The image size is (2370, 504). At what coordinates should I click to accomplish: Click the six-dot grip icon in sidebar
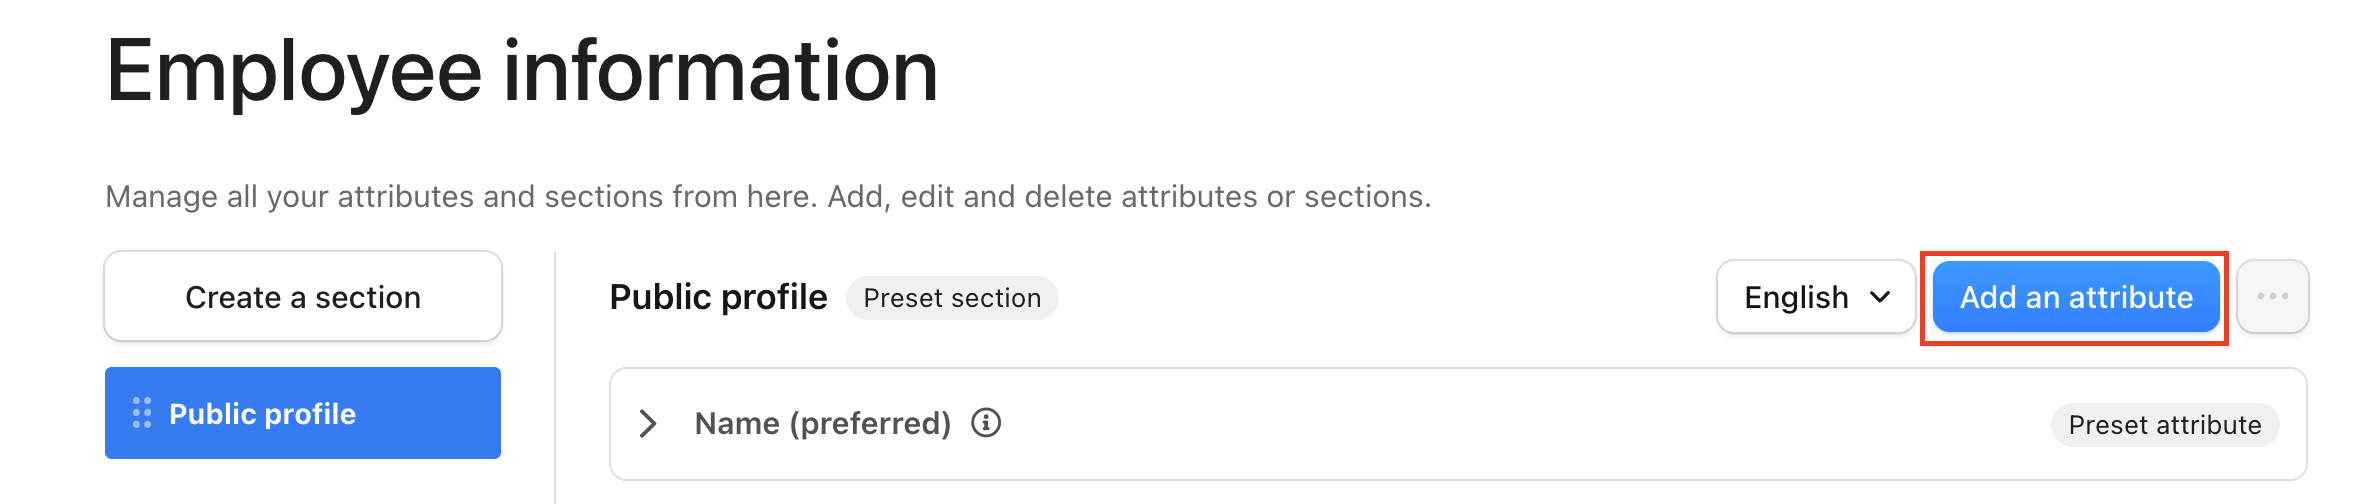point(142,413)
